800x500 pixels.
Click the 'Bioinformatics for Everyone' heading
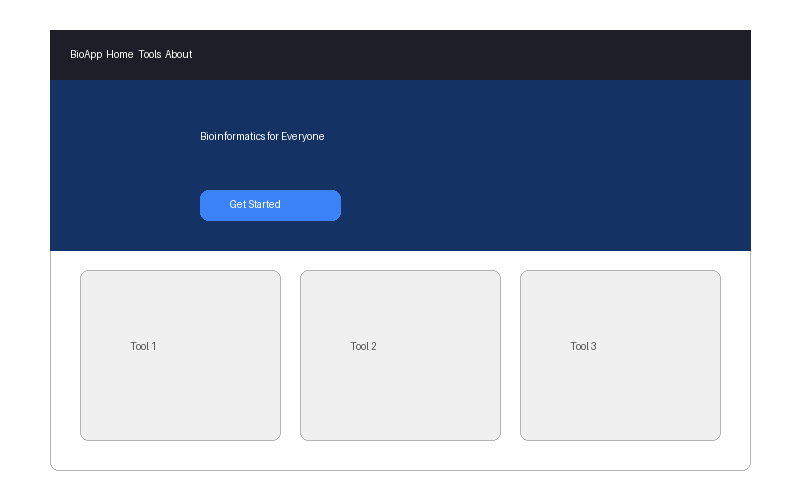(x=262, y=136)
